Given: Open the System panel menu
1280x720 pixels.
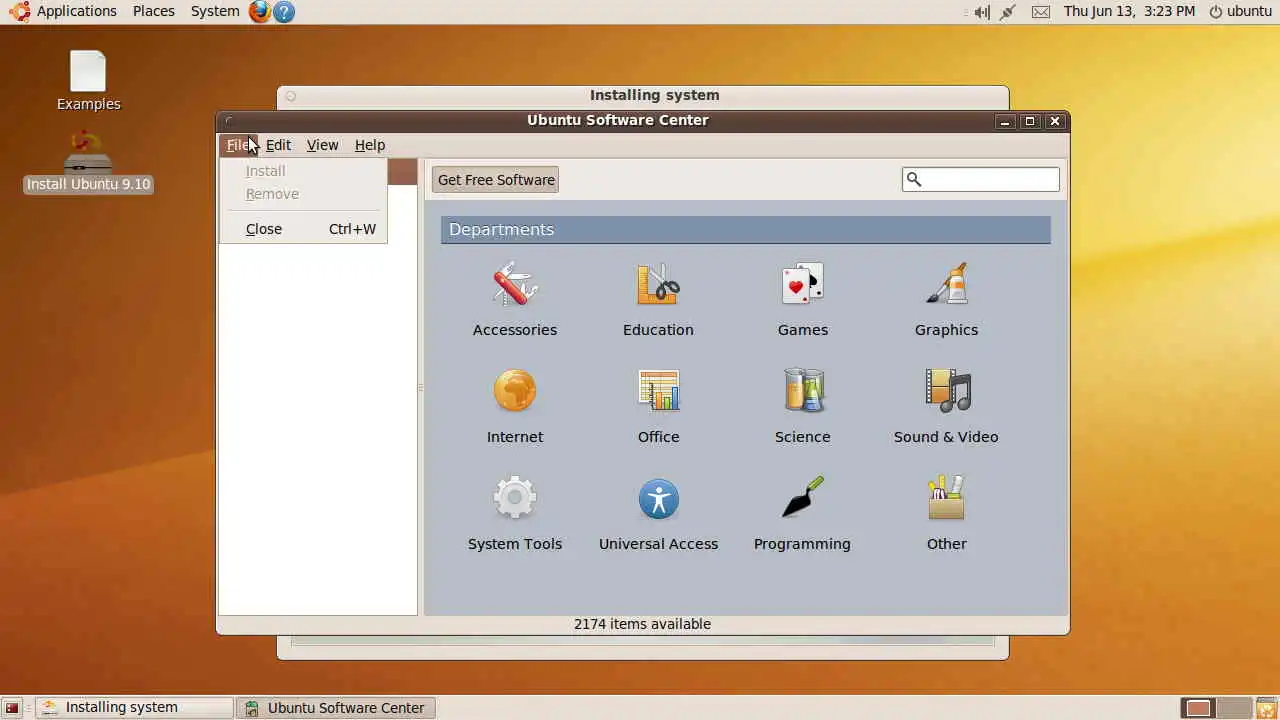Looking at the screenshot, I should [215, 11].
